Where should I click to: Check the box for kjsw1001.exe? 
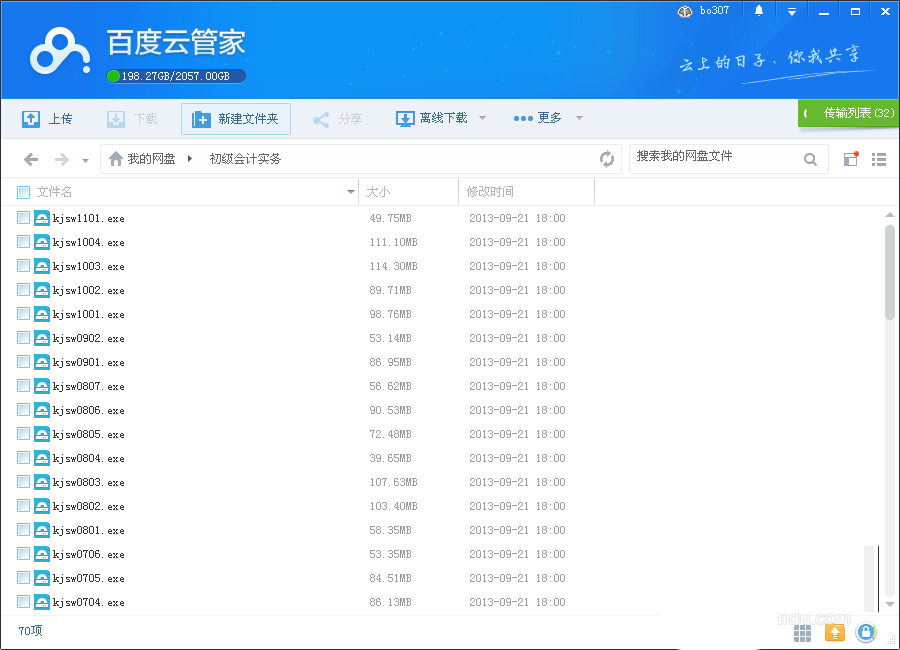coord(23,314)
